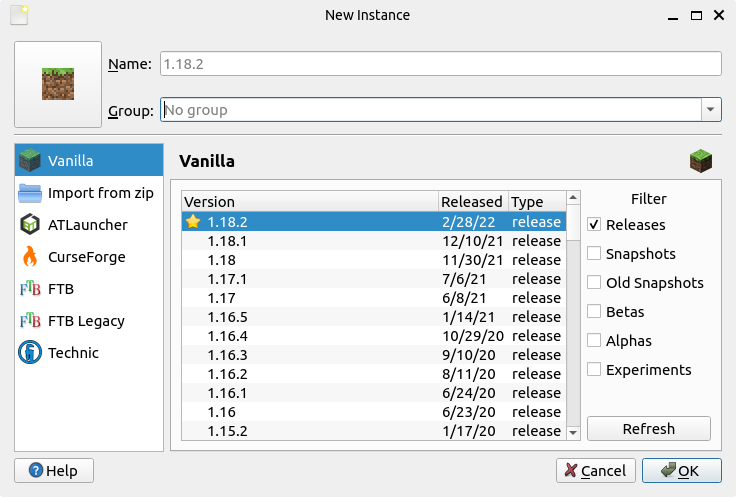Choose the Import from zip folder icon
The width and height of the screenshot is (736, 497).
pyautogui.click(x=31, y=193)
